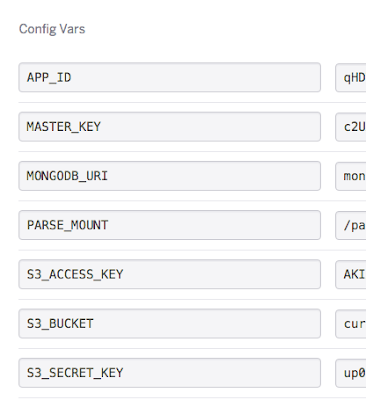Focus the PARSE_MOUNT value starting with /pa
The height and width of the screenshot is (400, 366).
click(351, 225)
